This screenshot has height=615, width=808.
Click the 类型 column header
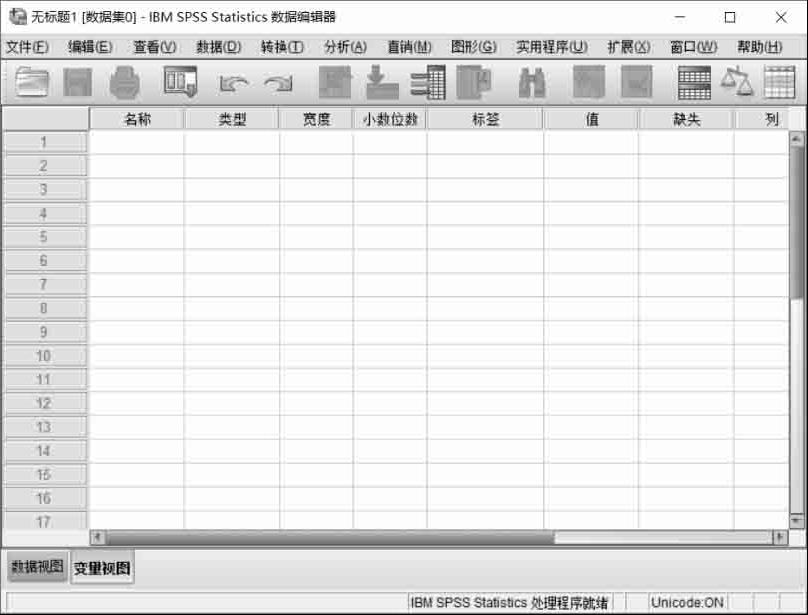click(x=232, y=119)
